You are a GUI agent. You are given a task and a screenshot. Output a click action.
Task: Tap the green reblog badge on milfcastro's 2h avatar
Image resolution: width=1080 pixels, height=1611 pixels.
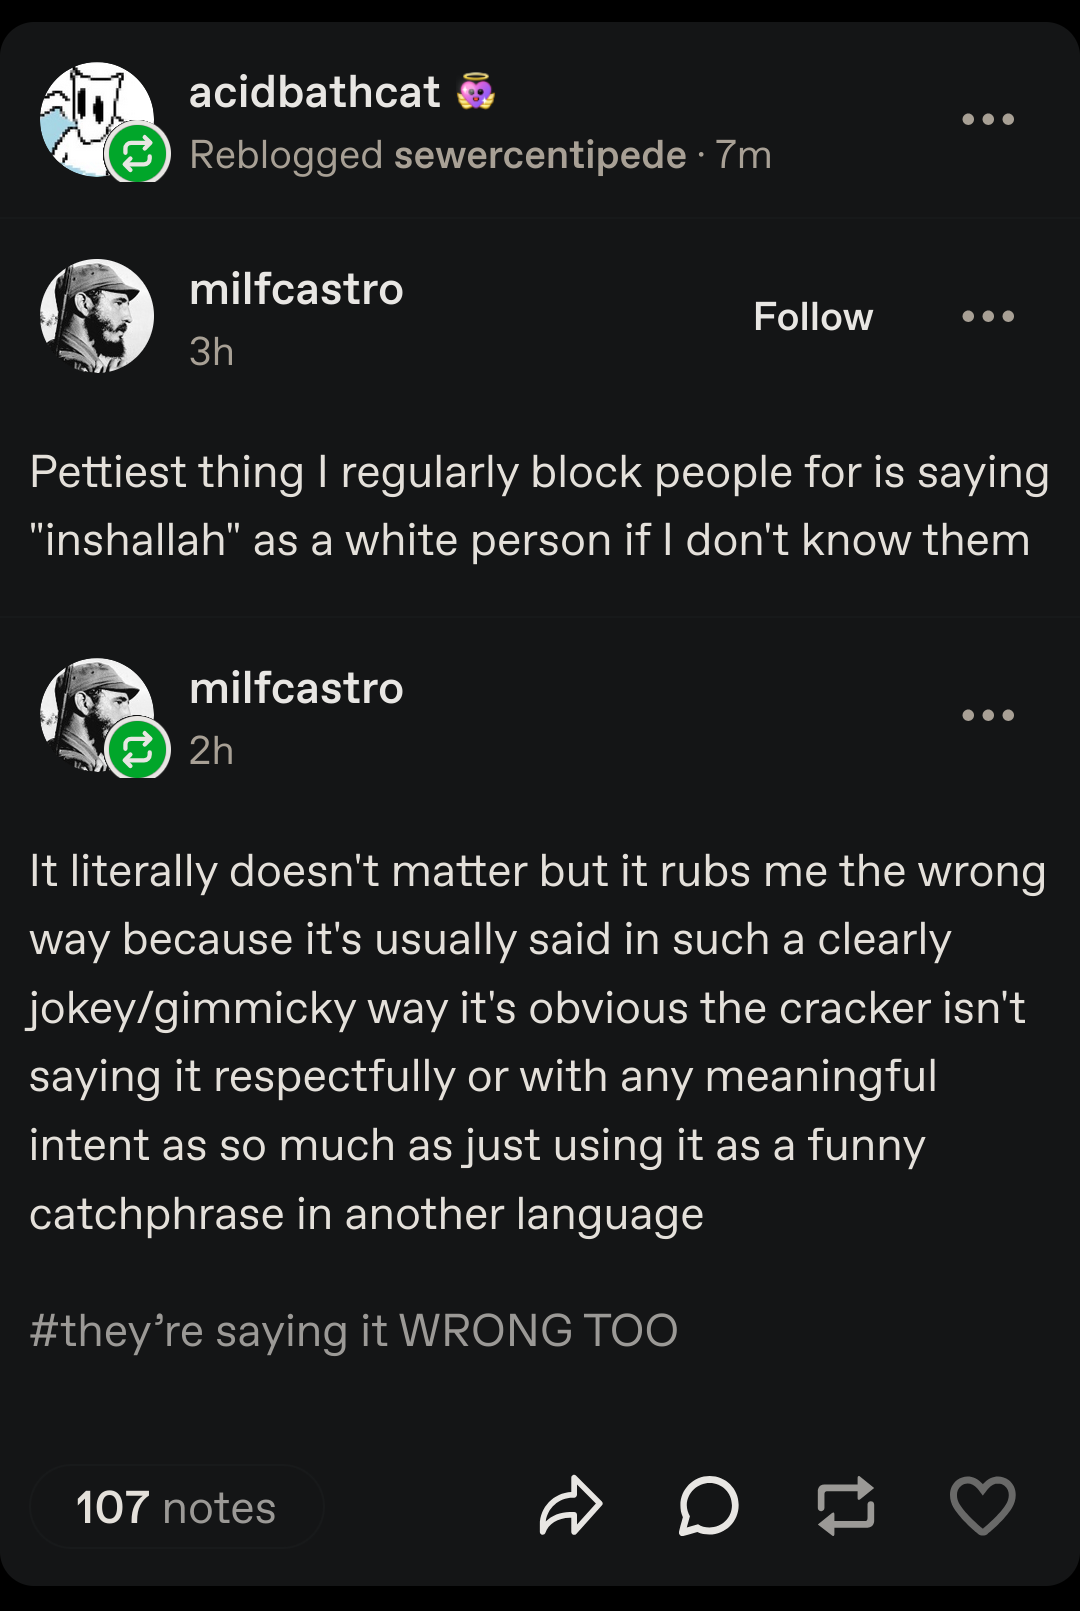point(137,750)
